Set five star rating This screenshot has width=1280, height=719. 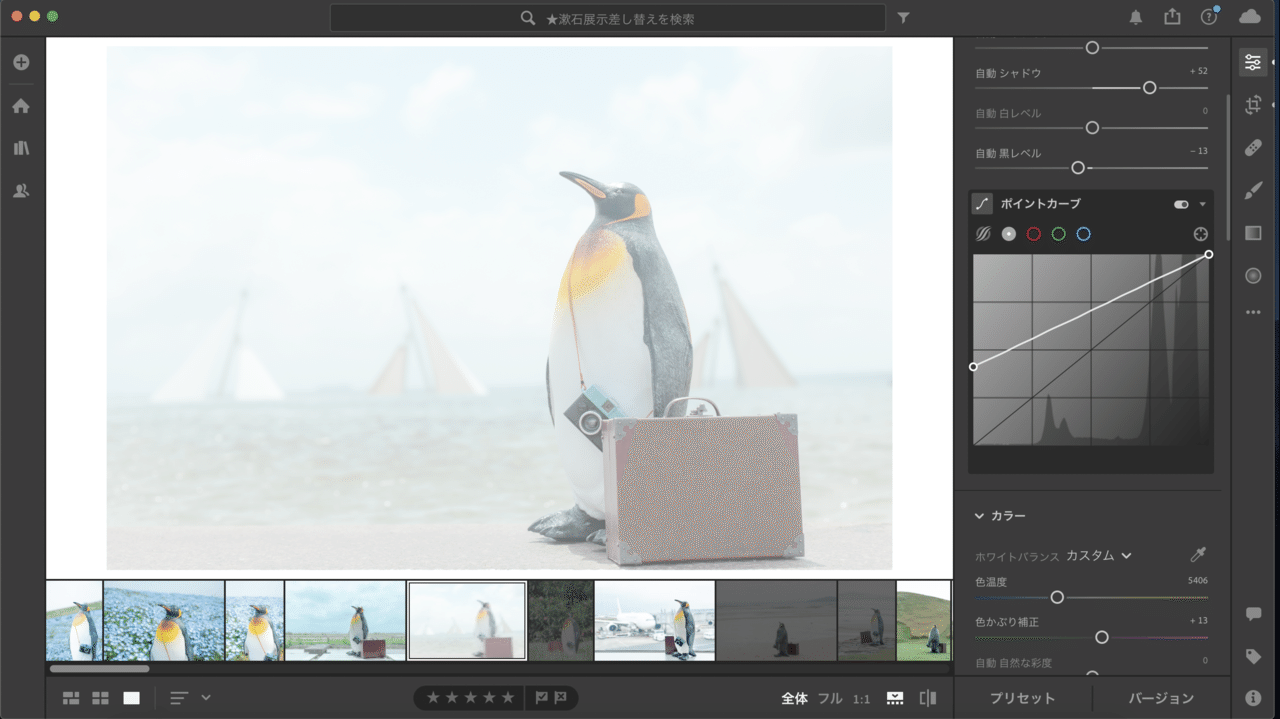(508, 698)
